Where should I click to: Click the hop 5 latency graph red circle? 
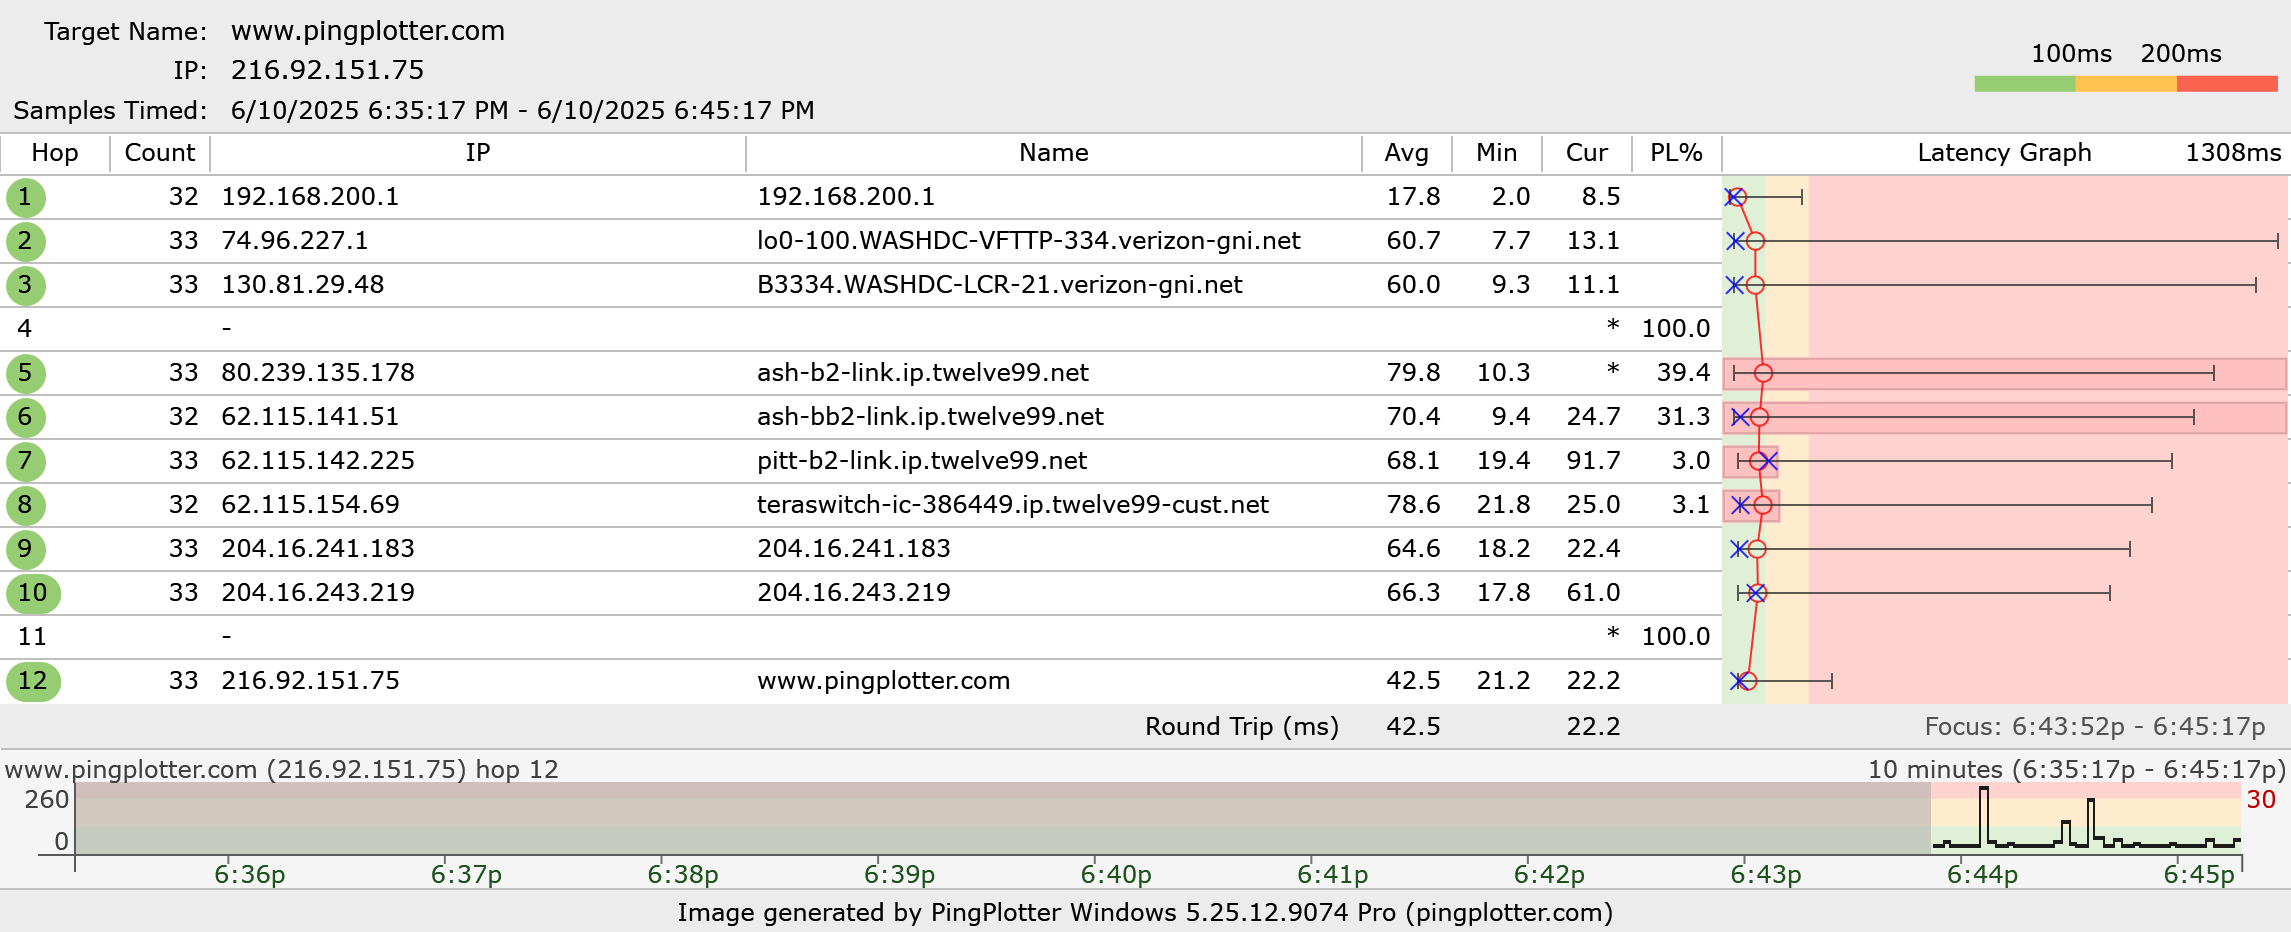tap(1764, 373)
